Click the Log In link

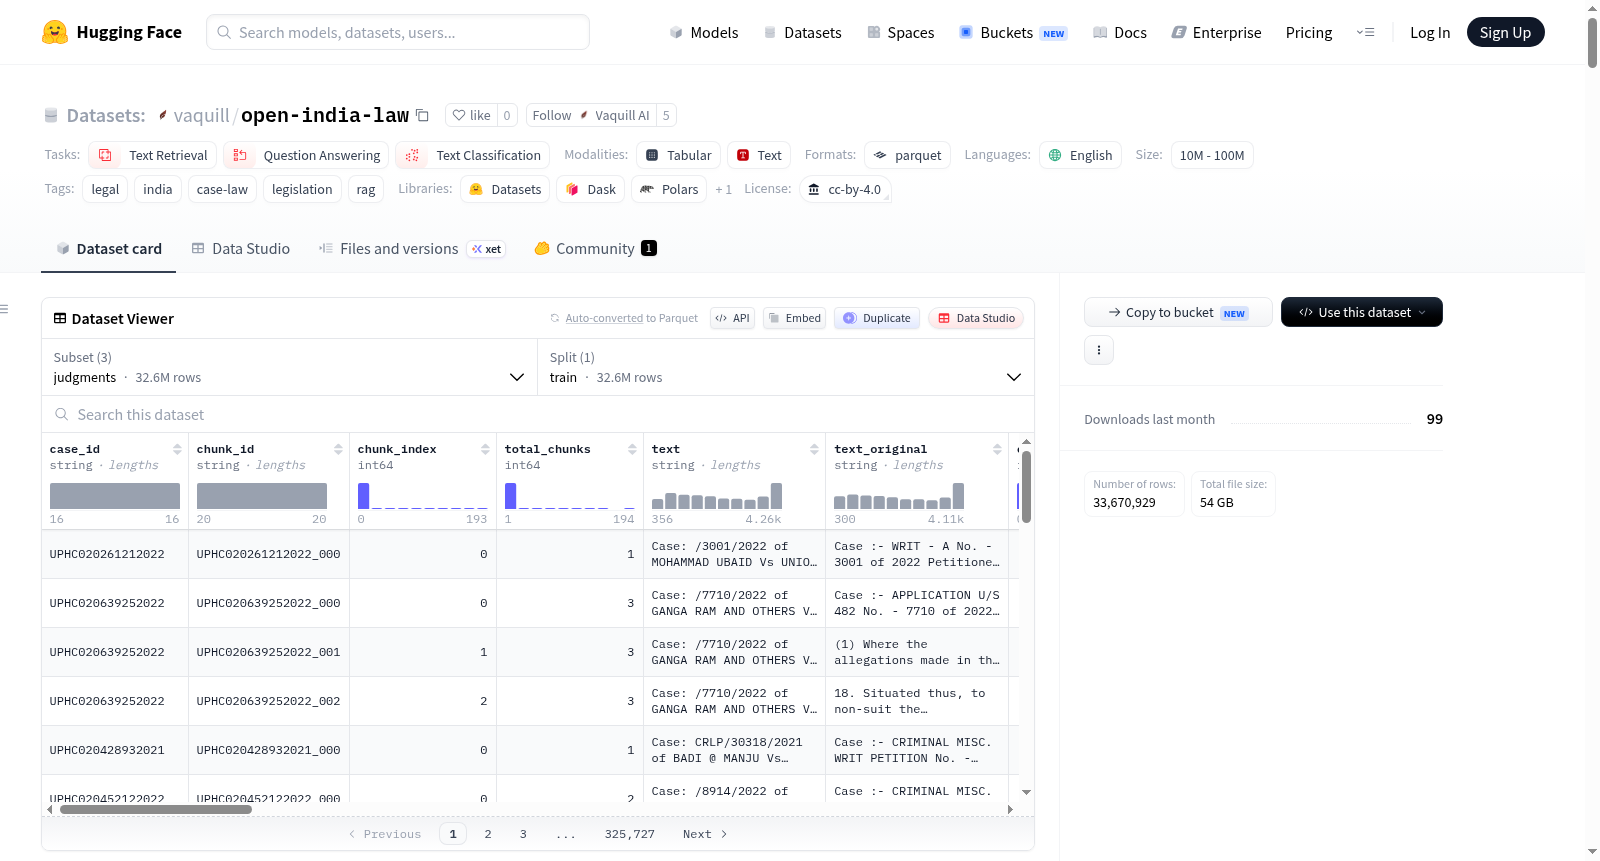tap(1430, 32)
